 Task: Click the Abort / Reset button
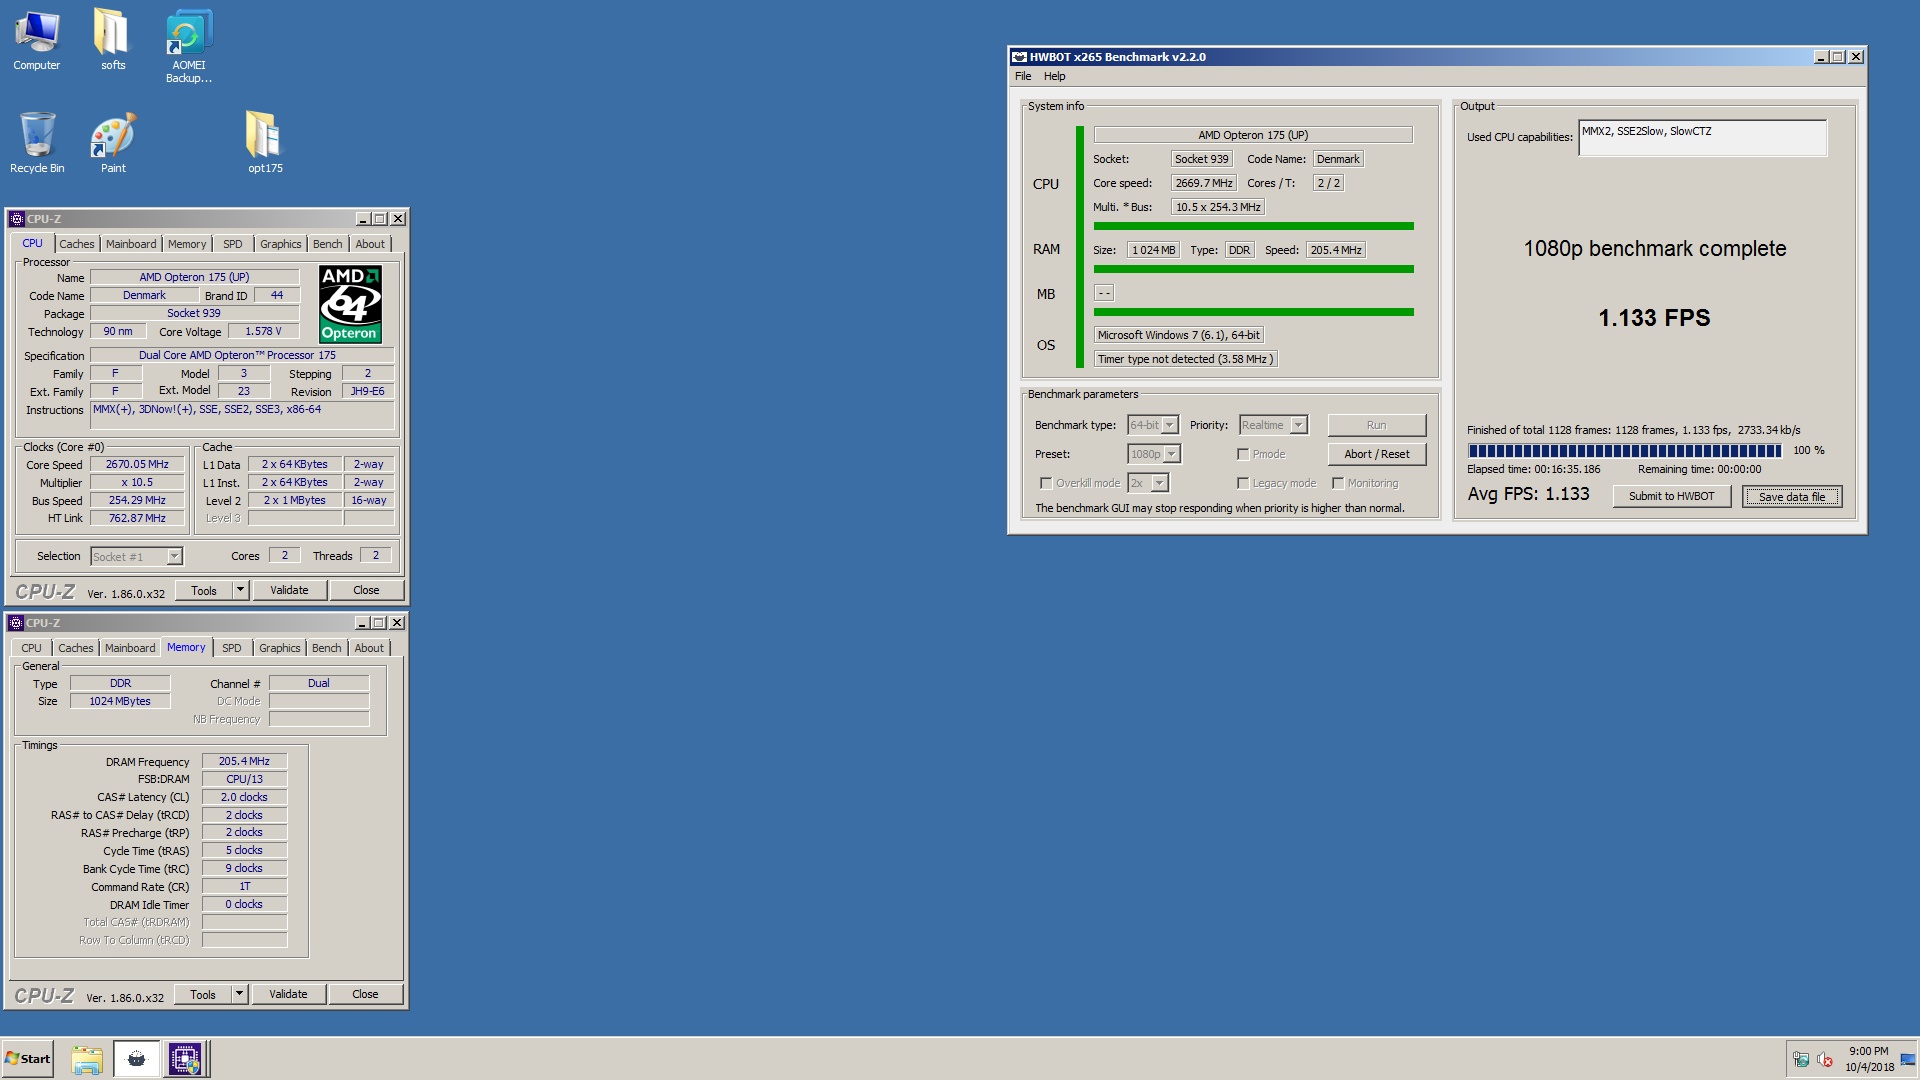(1377, 454)
